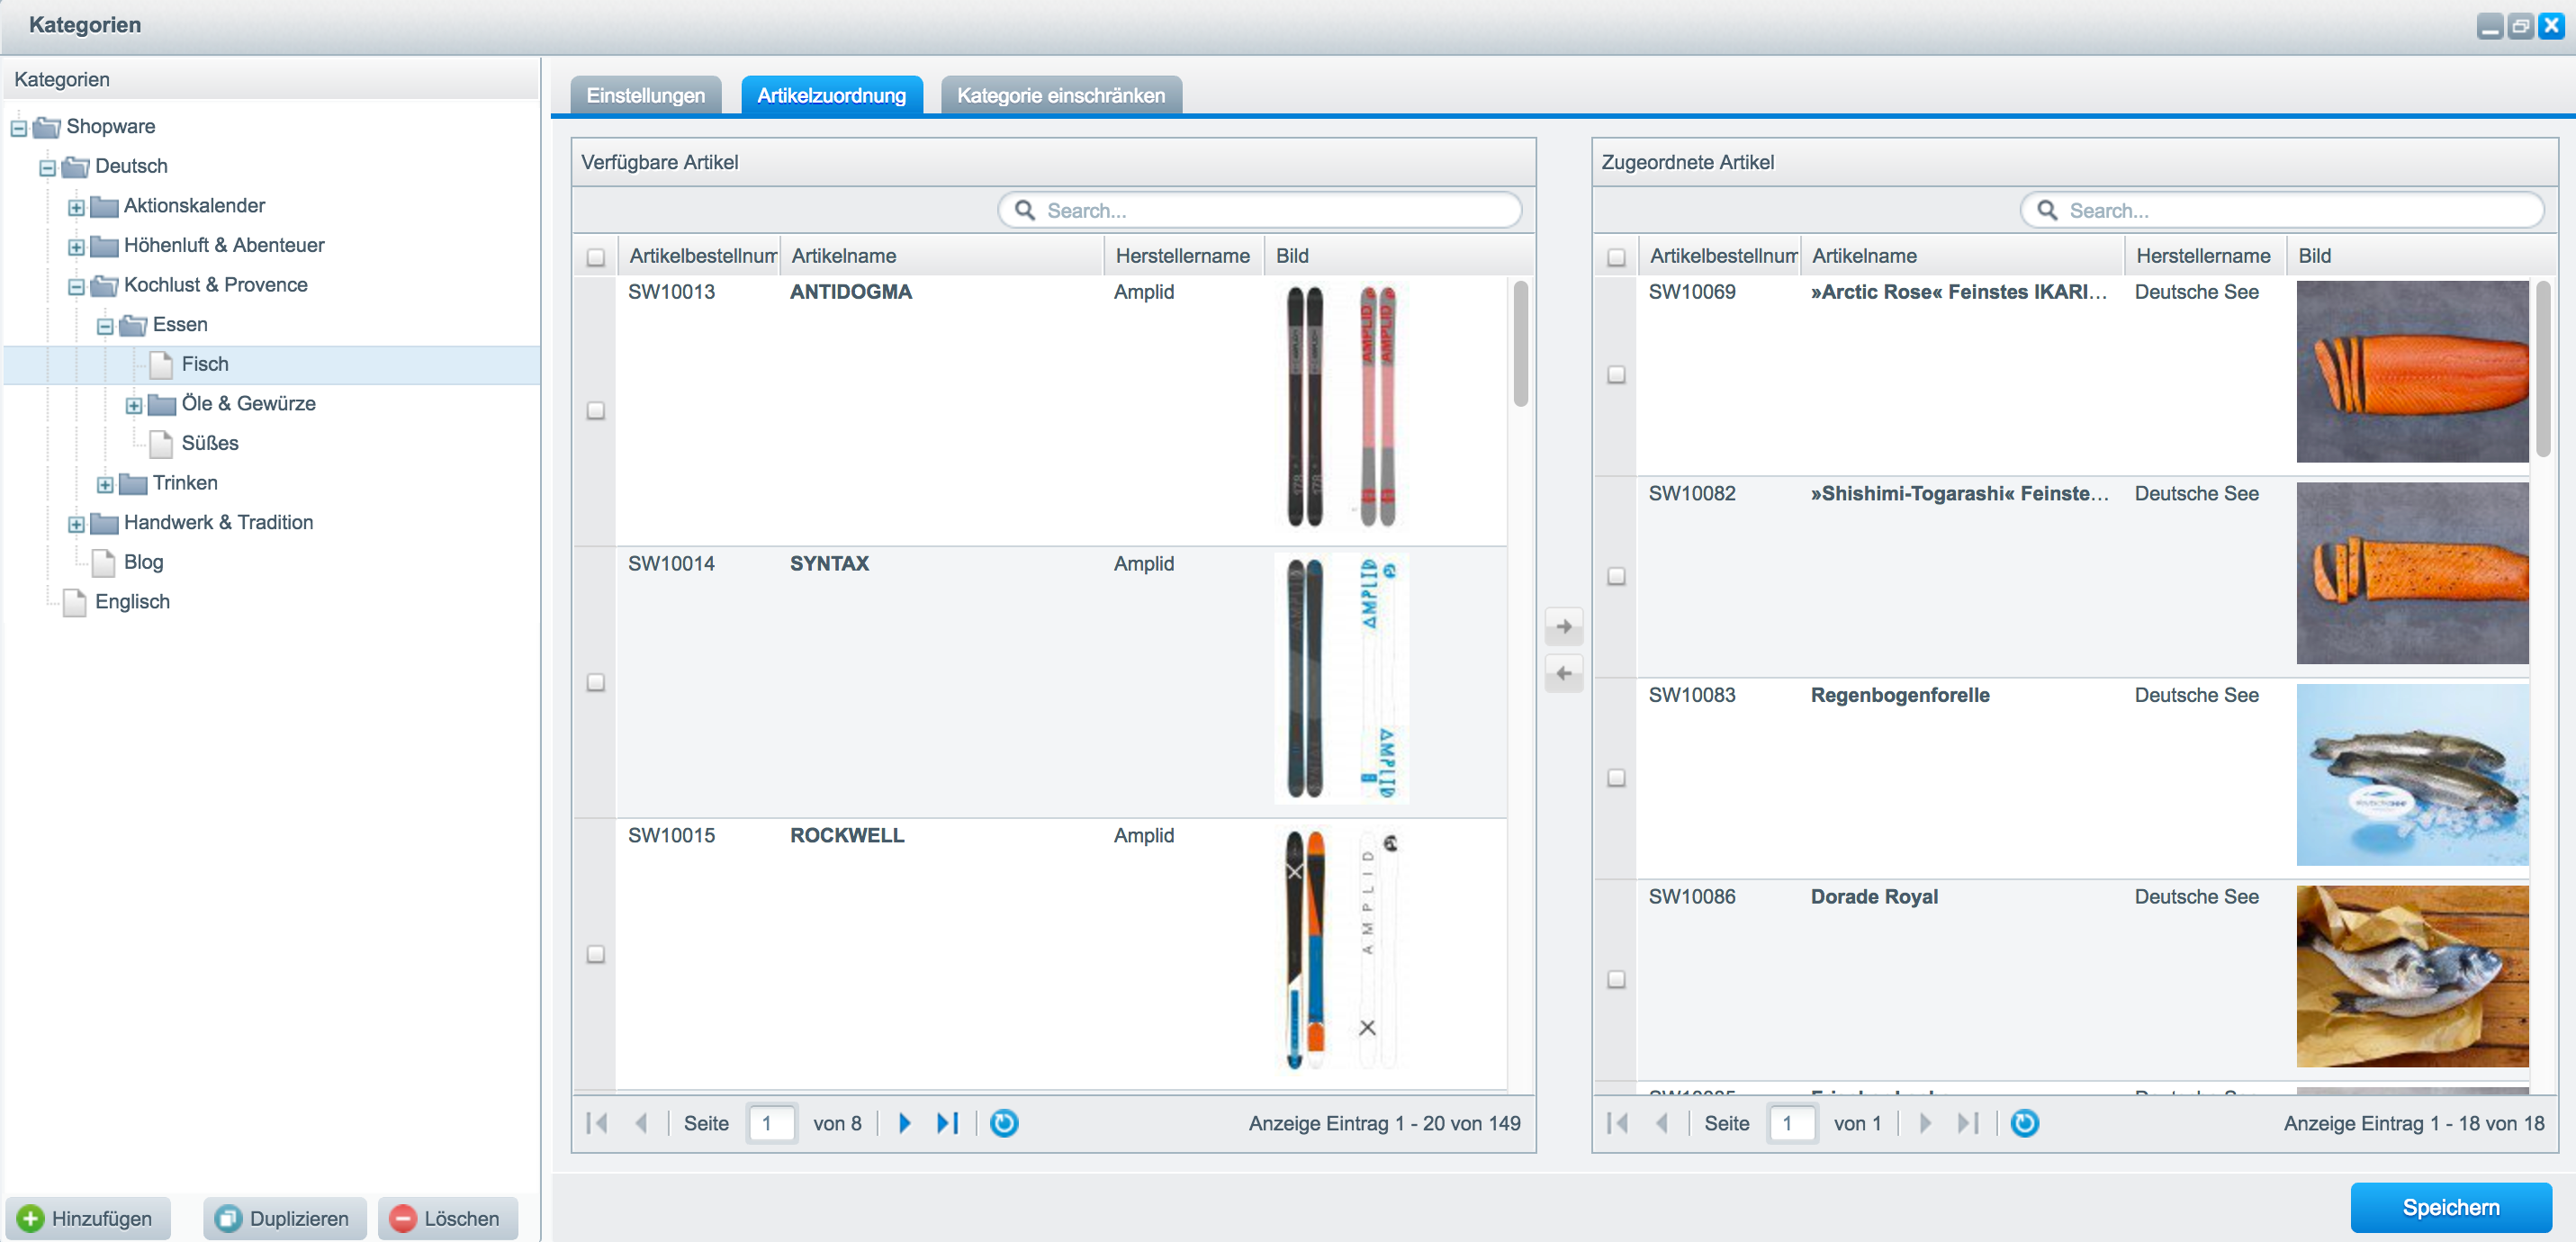Select all in Zugeordnete Artikel header checkbox
The width and height of the screenshot is (2576, 1242).
point(1616,257)
